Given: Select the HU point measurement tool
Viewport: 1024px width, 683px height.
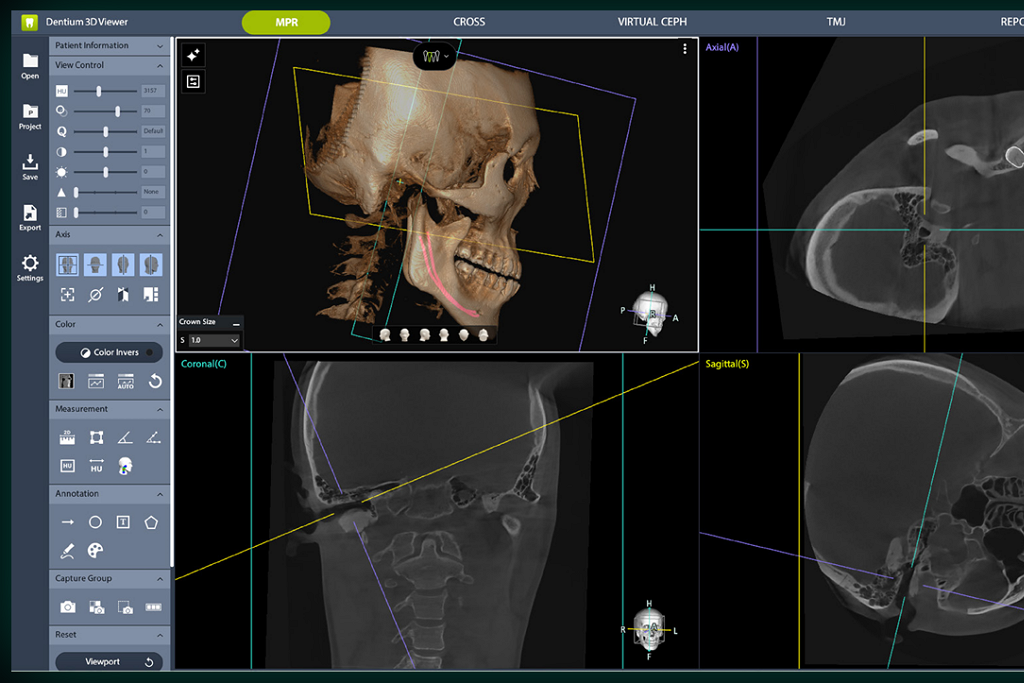Looking at the screenshot, I should pos(67,466).
